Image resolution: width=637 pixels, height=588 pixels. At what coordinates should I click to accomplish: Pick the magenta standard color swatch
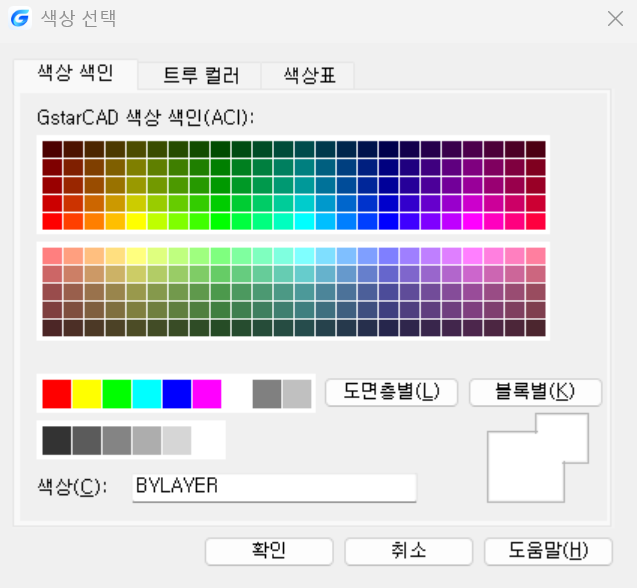point(207,394)
